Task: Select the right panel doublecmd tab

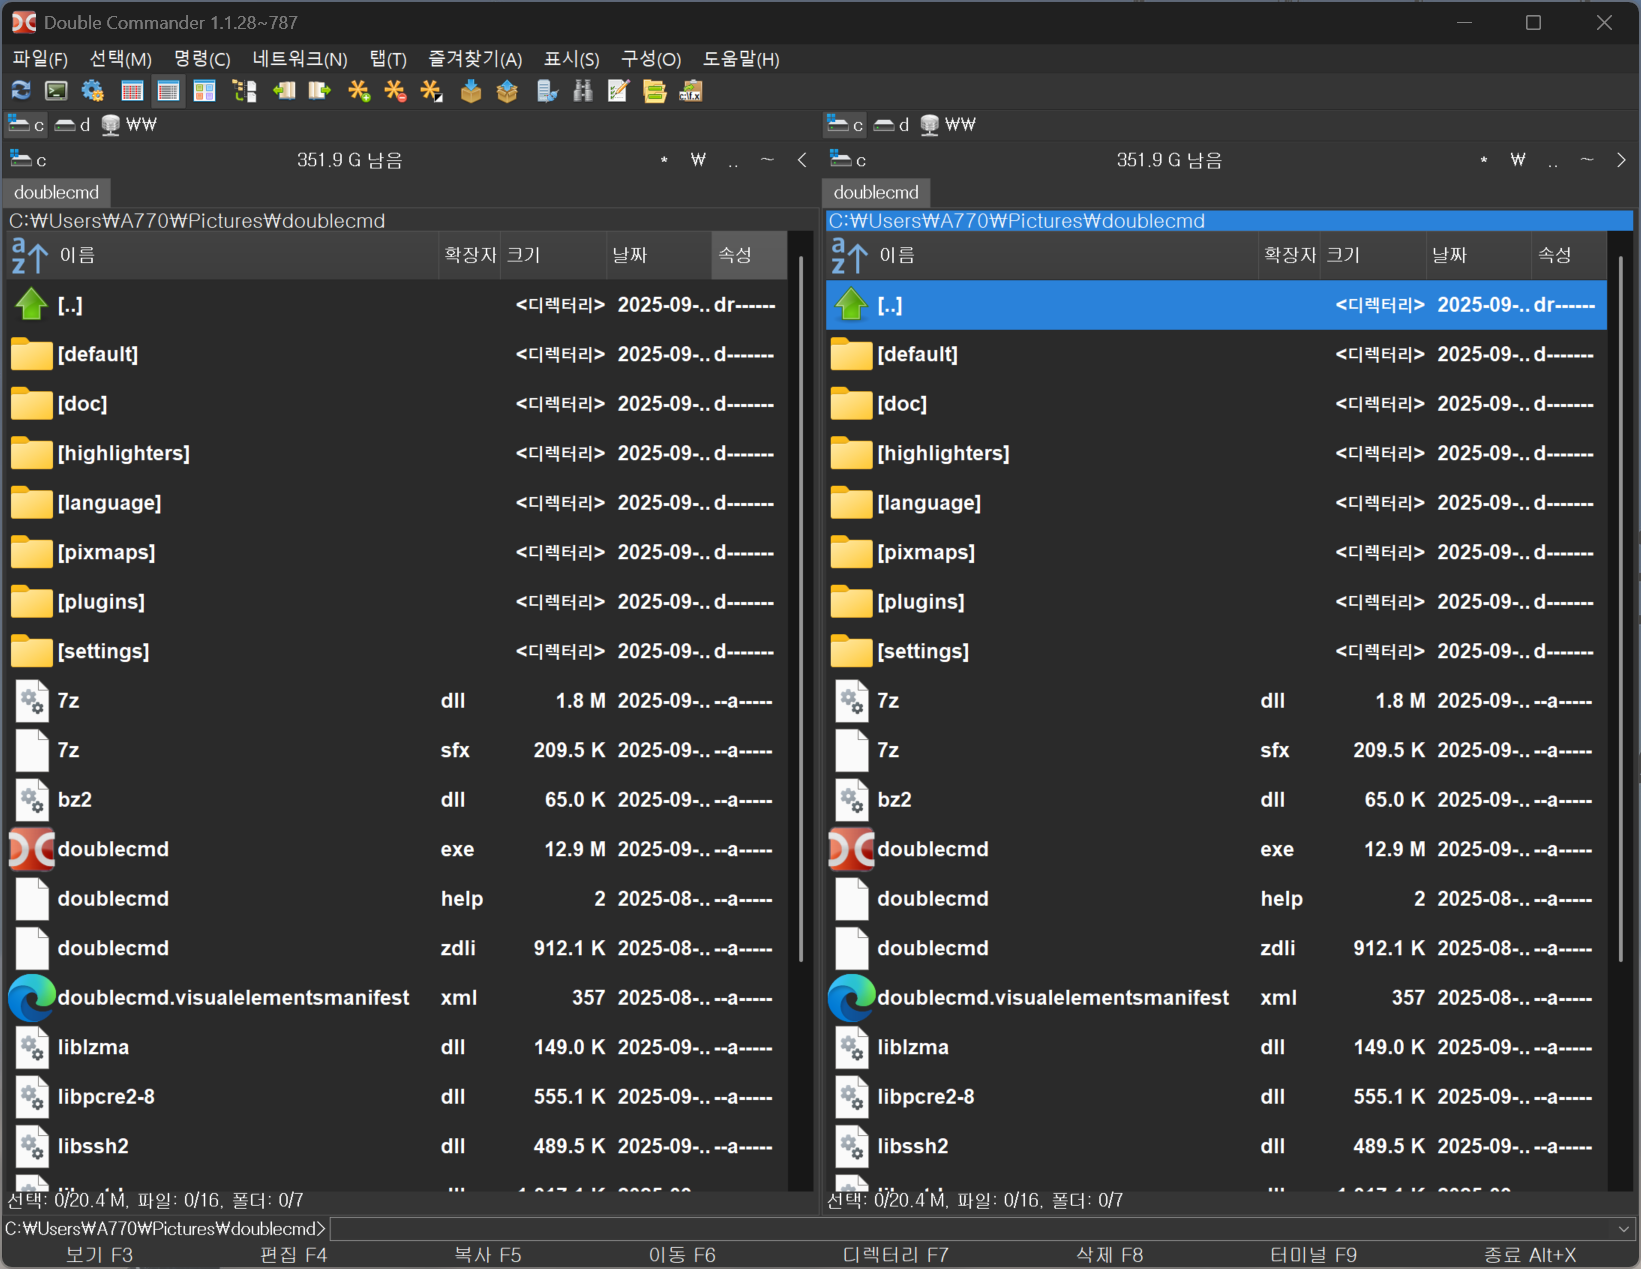Action: click(x=876, y=192)
